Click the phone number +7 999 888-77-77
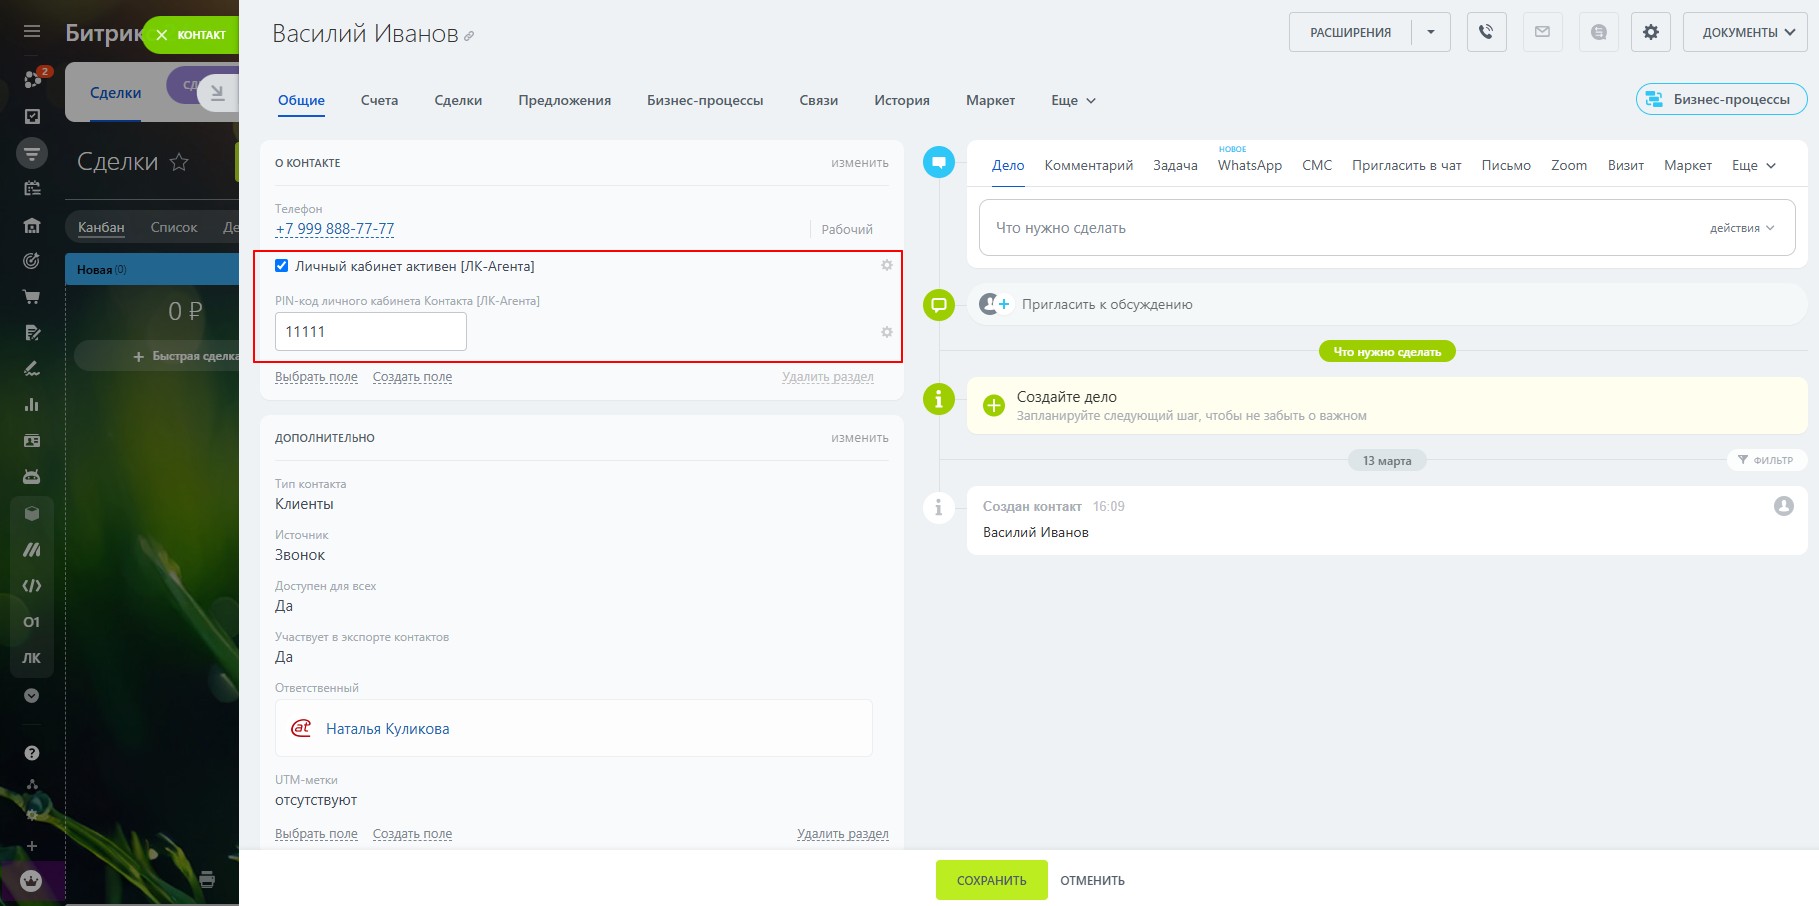This screenshot has height=906, width=1819. pyautogui.click(x=335, y=229)
